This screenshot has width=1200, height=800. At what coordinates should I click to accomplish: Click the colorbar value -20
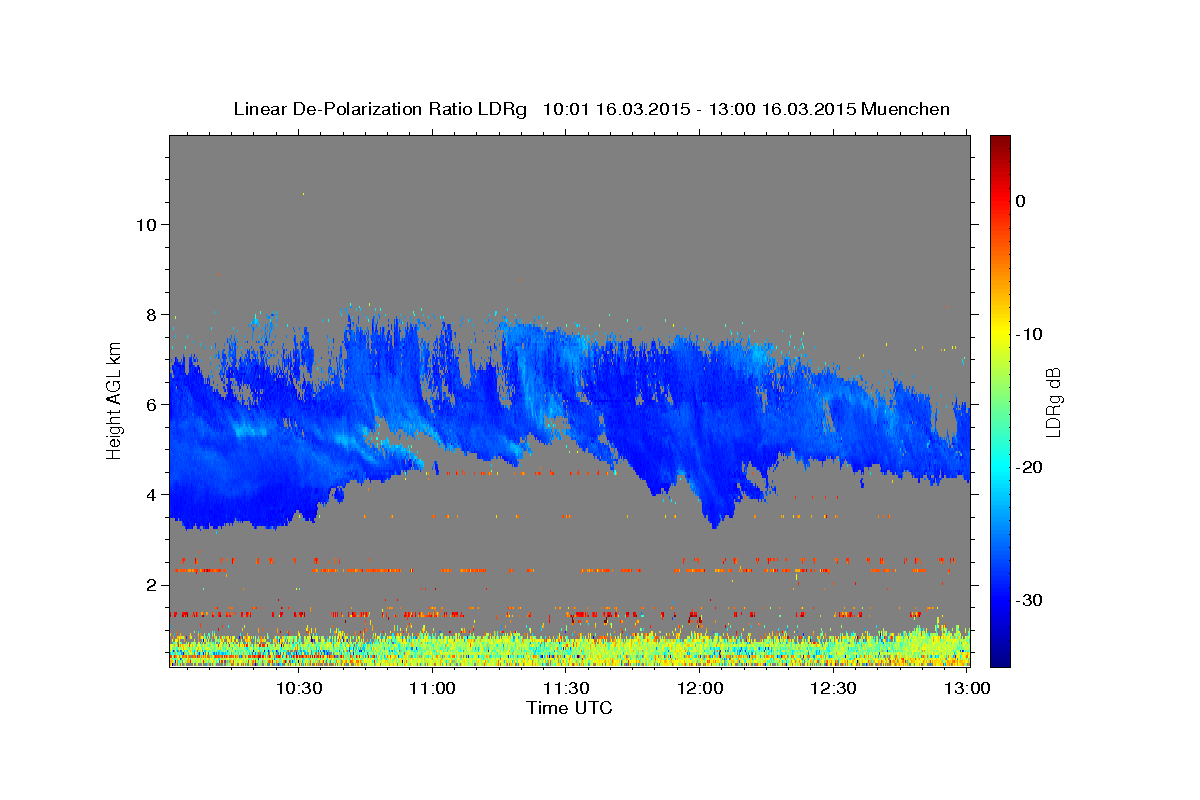click(1030, 467)
